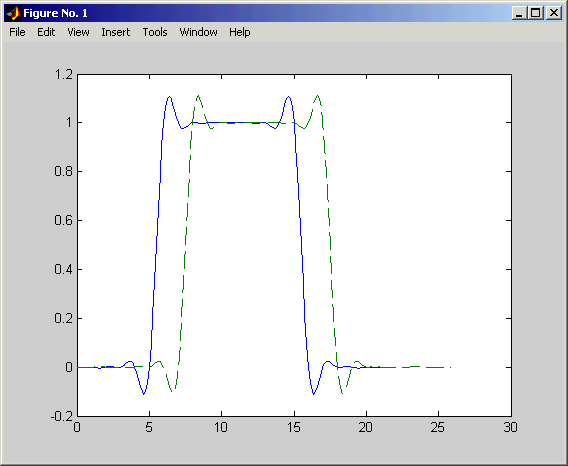Open the Help menu

(x=239, y=32)
